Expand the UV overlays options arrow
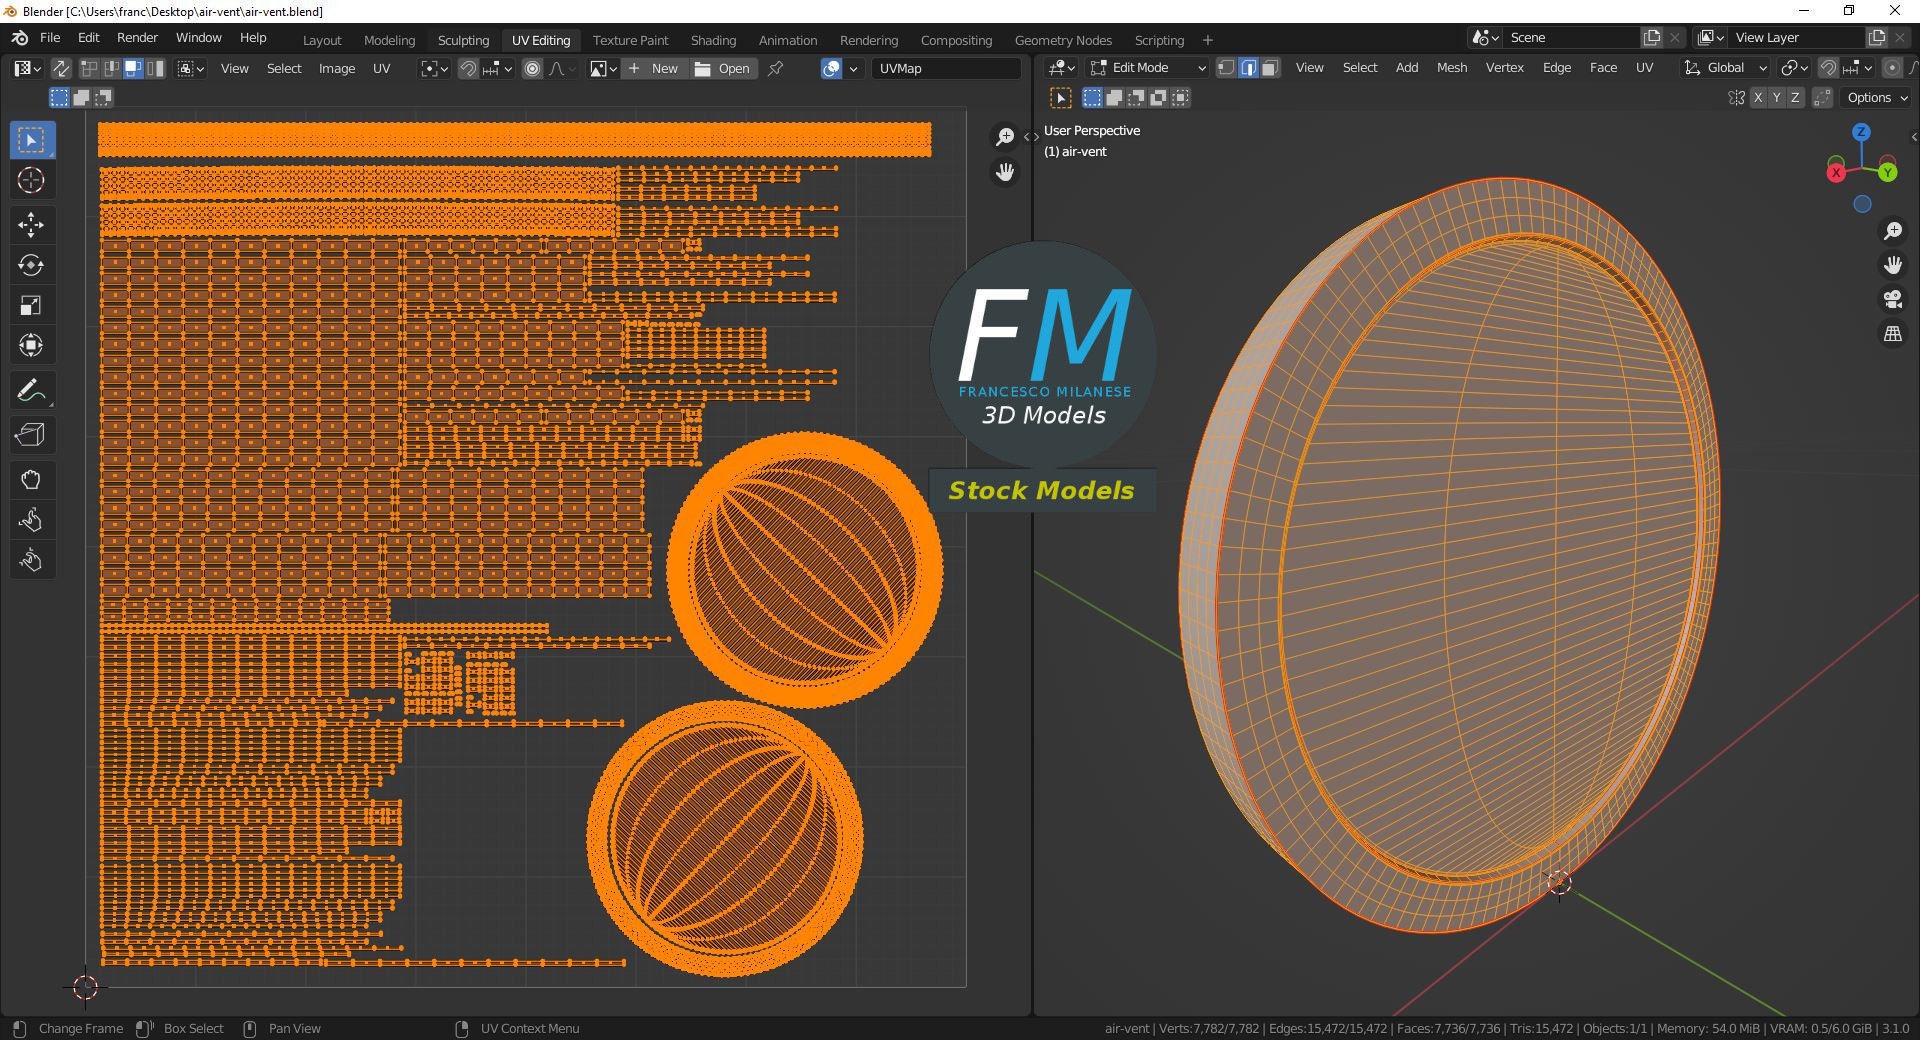This screenshot has height=1040, width=1920. [x=853, y=68]
